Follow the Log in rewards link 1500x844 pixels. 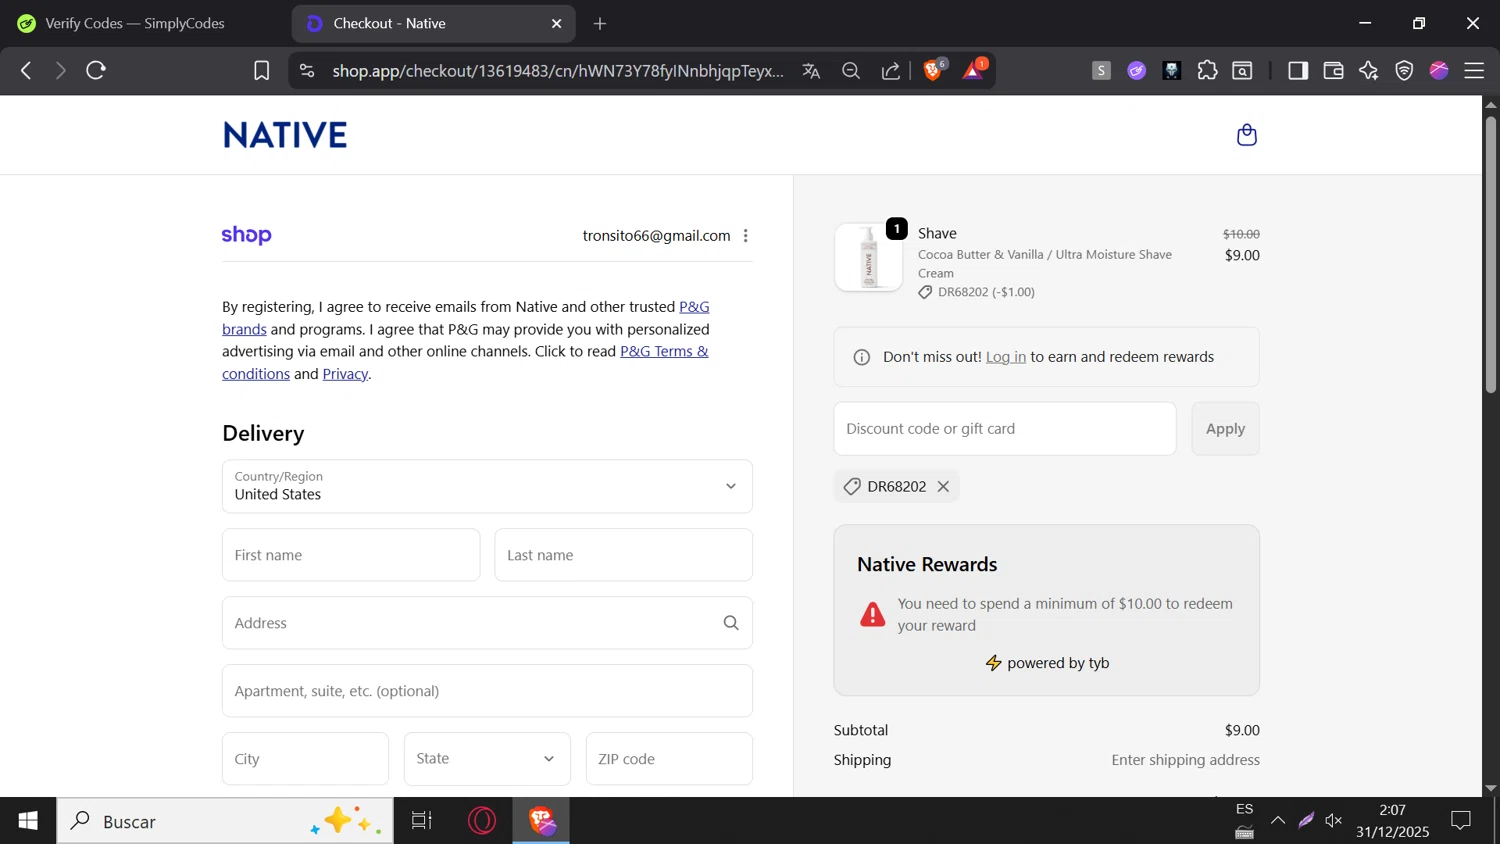pyautogui.click(x=1005, y=357)
